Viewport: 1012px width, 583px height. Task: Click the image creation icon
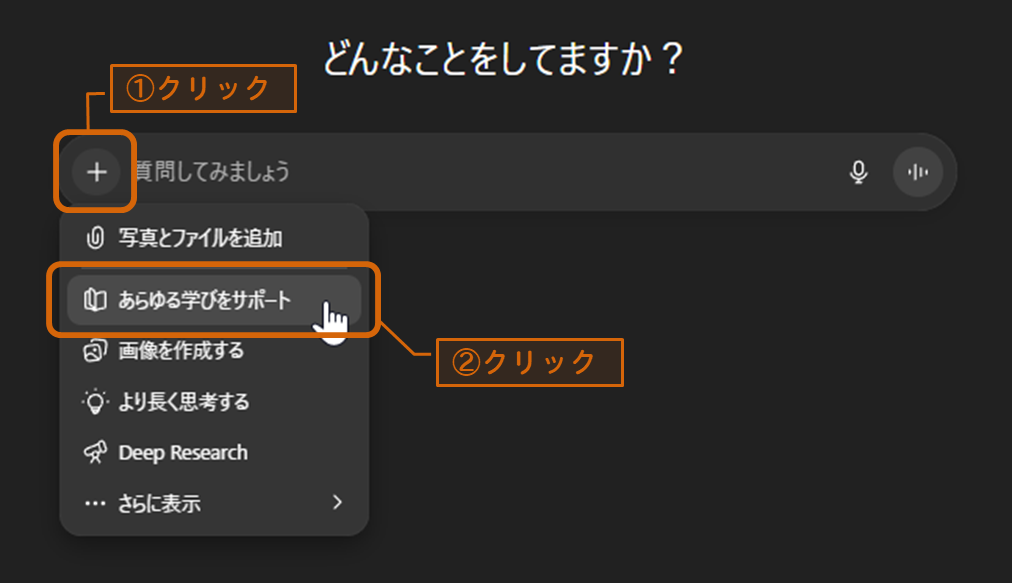[x=95, y=351]
